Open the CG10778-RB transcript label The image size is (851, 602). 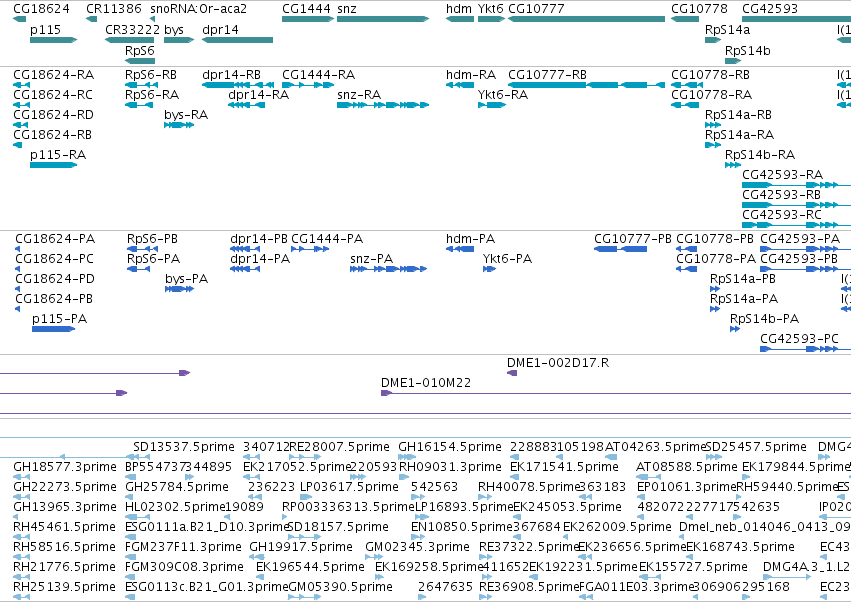tap(710, 74)
